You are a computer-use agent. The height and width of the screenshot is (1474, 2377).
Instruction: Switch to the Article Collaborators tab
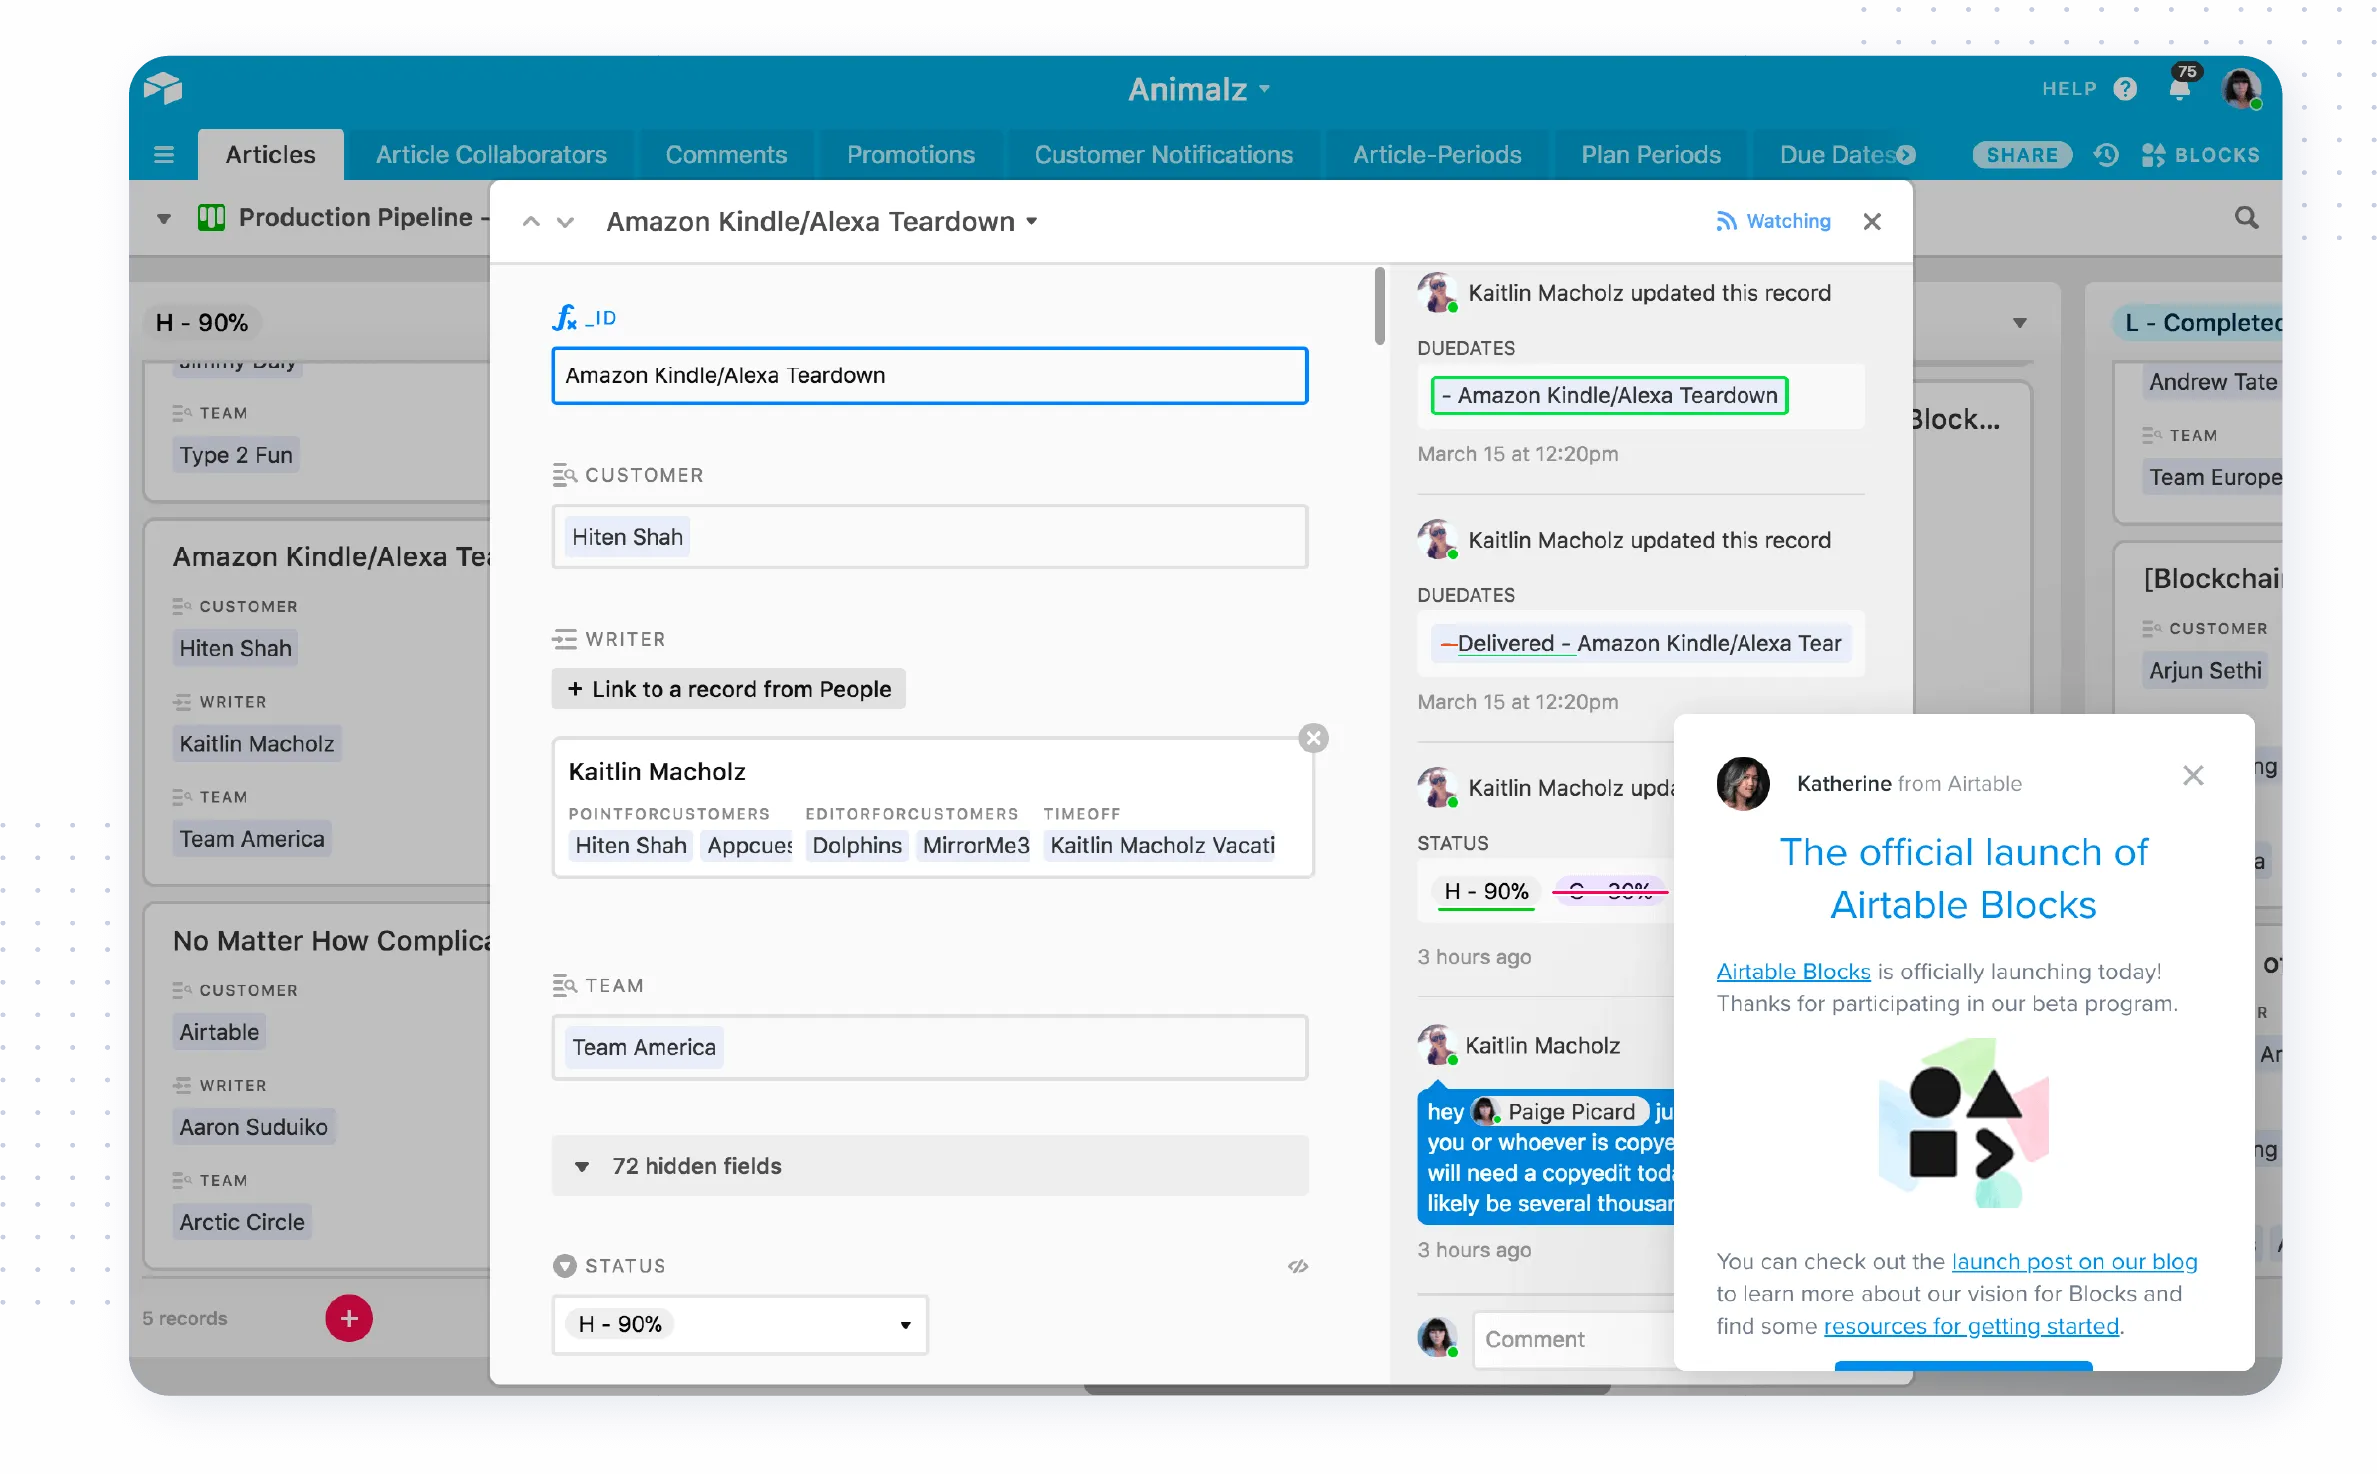(491, 155)
